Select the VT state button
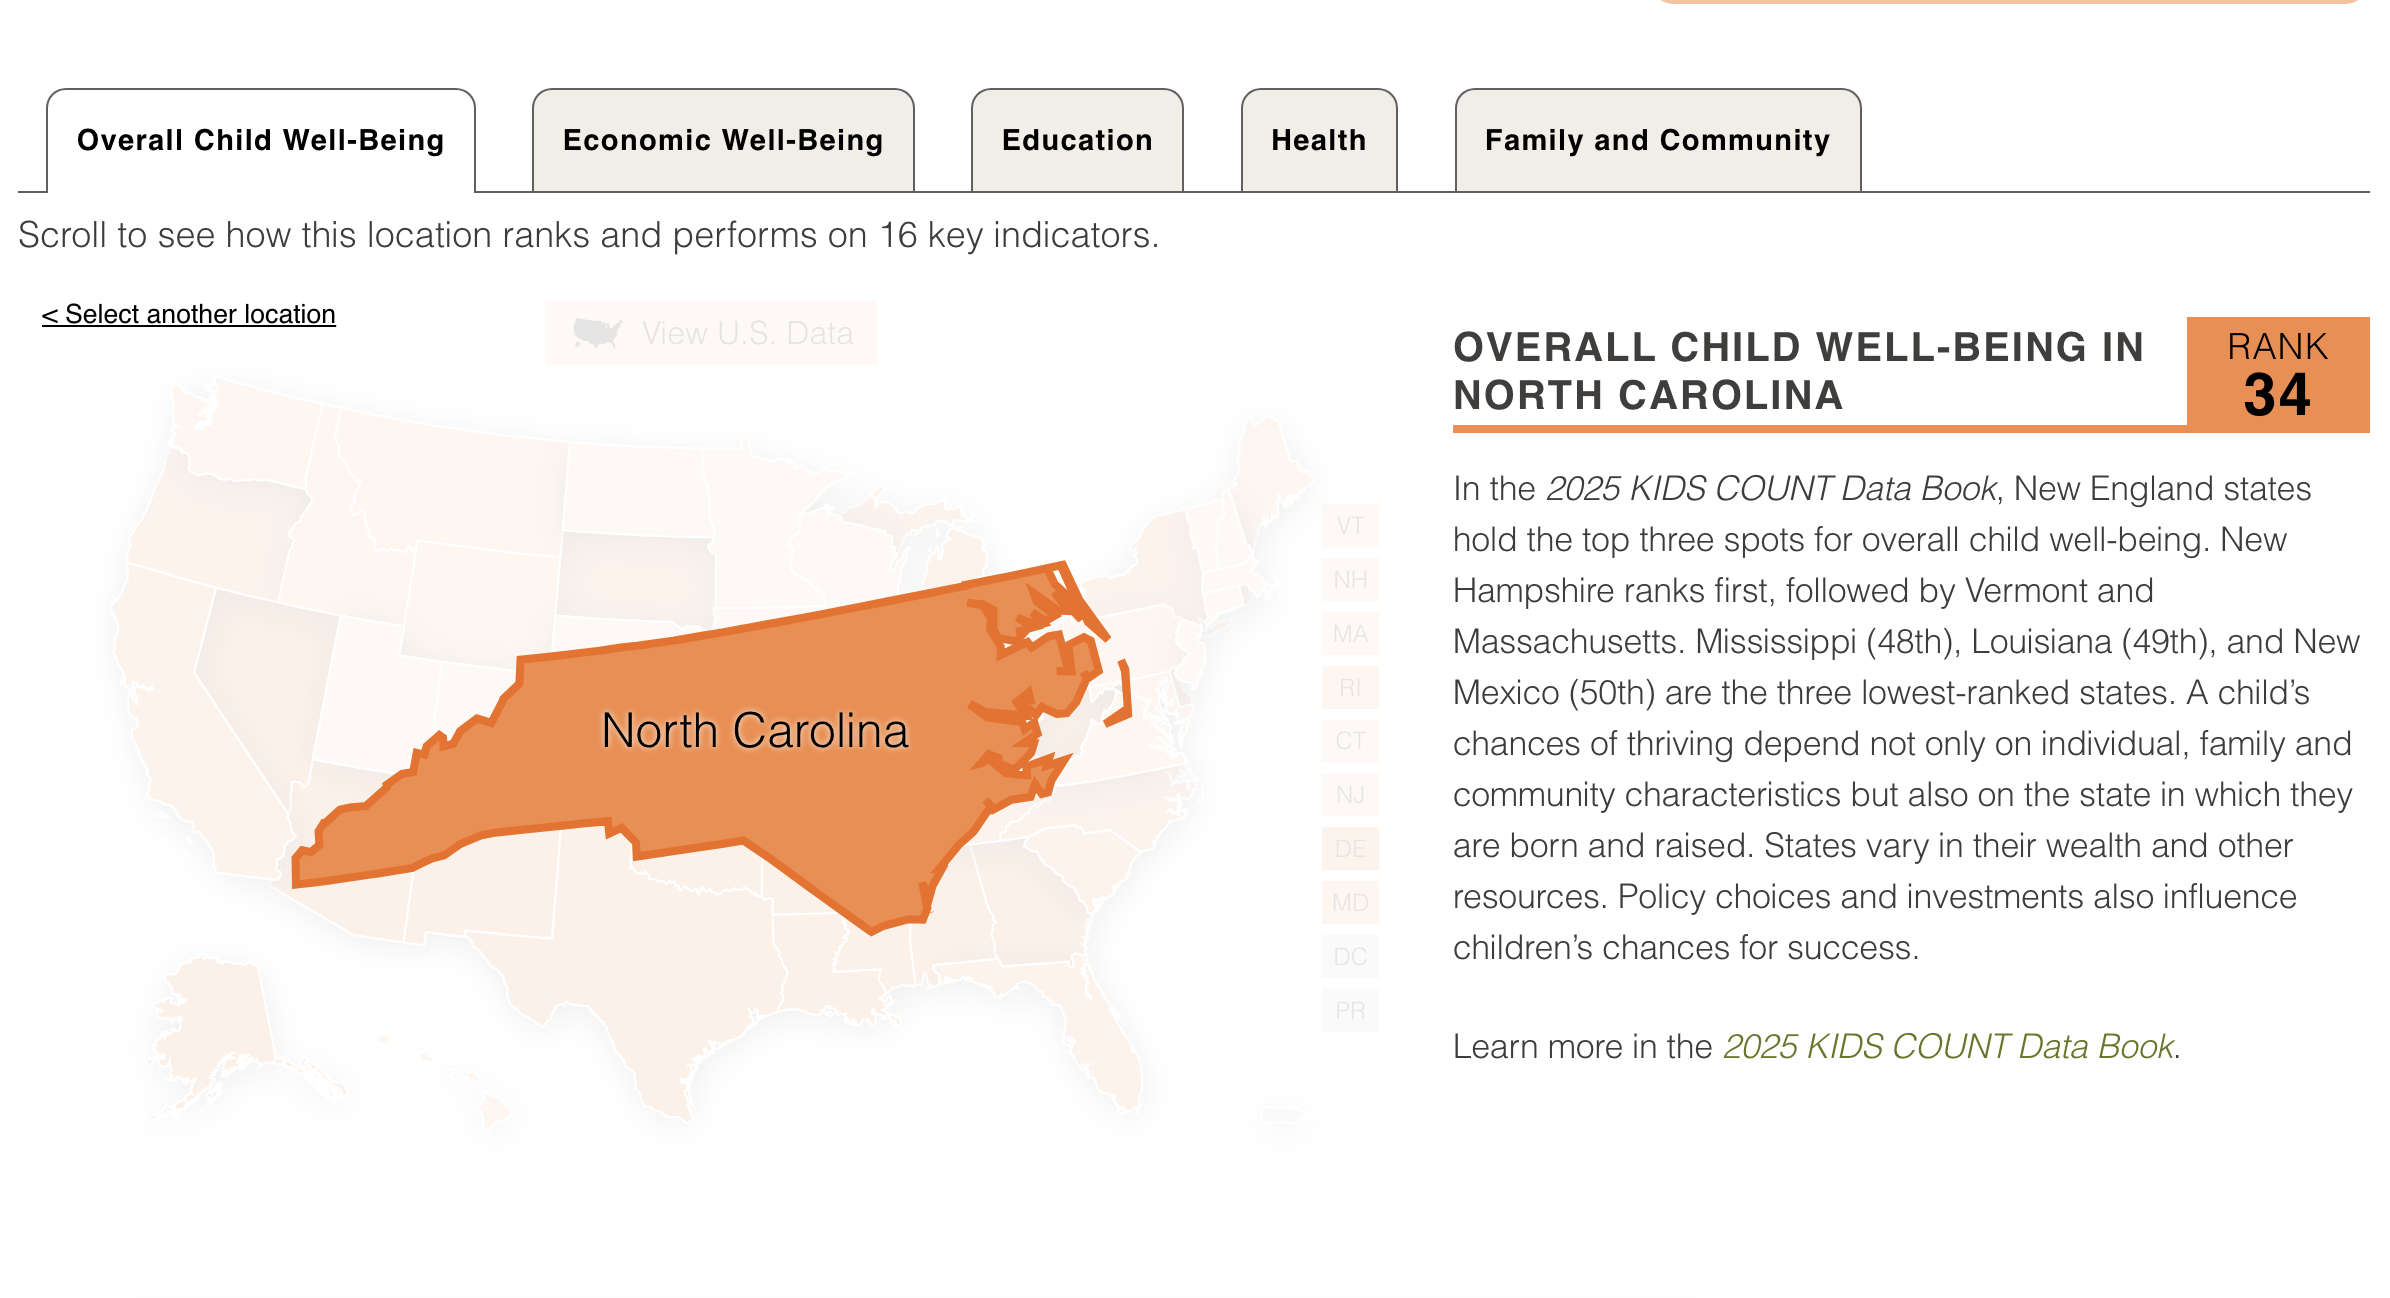Screen dimensions: 2390x1298 (x=1350, y=526)
